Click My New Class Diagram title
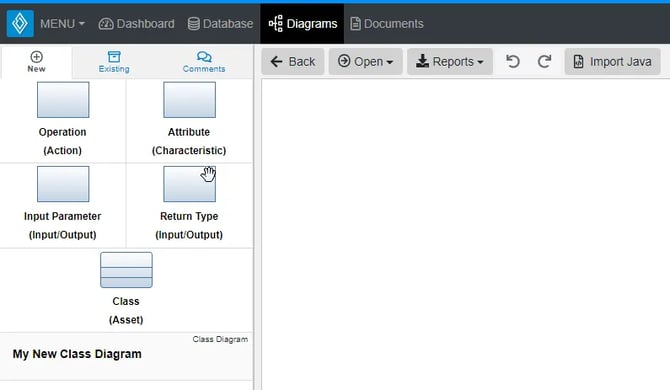The height and width of the screenshot is (390, 670). [x=77, y=354]
